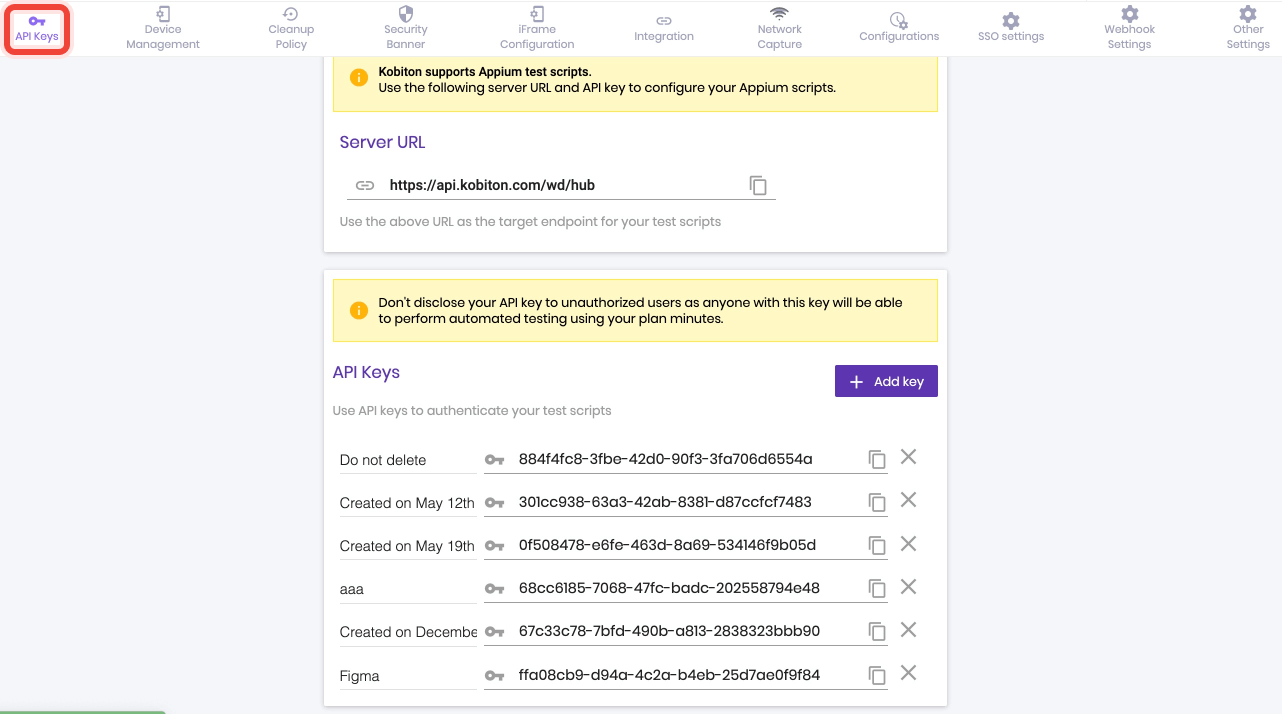Copy the Server URL with copy icon
The height and width of the screenshot is (714, 1282).
[x=758, y=185]
